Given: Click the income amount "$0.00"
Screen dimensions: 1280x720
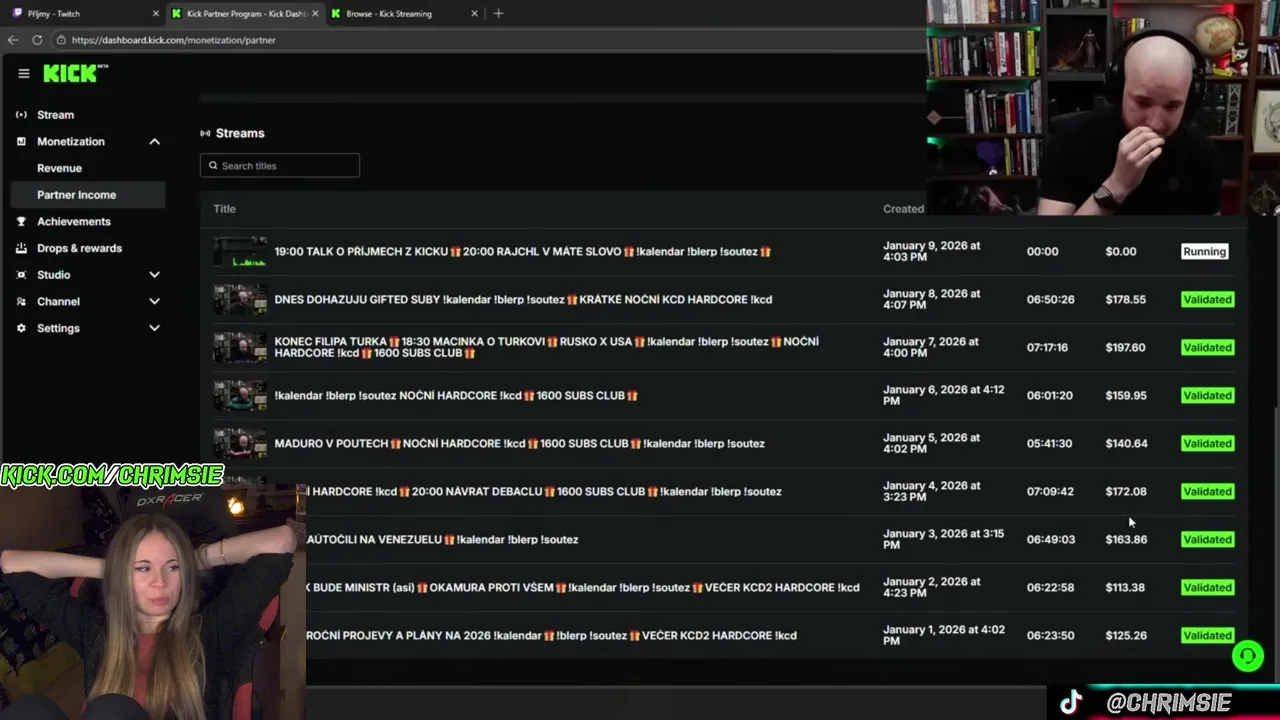Looking at the screenshot, I should click(1121, 252).
